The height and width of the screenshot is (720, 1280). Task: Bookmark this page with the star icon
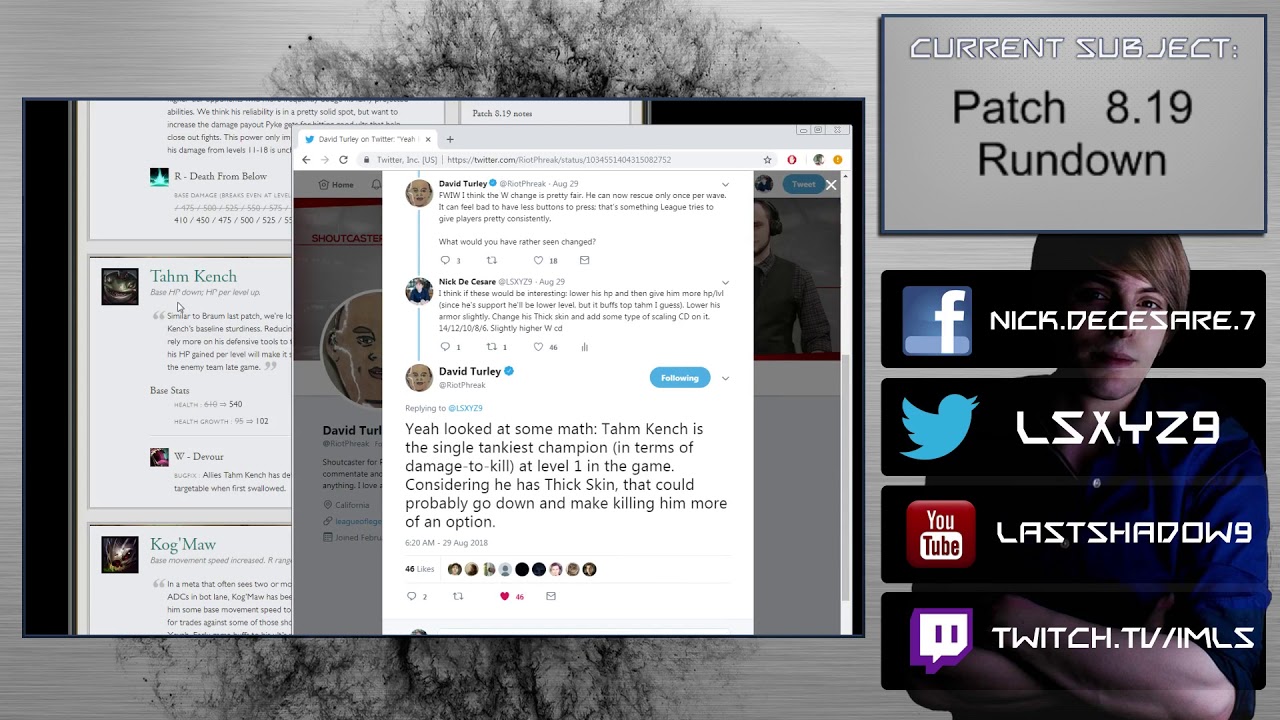click(x=767, y=160)
